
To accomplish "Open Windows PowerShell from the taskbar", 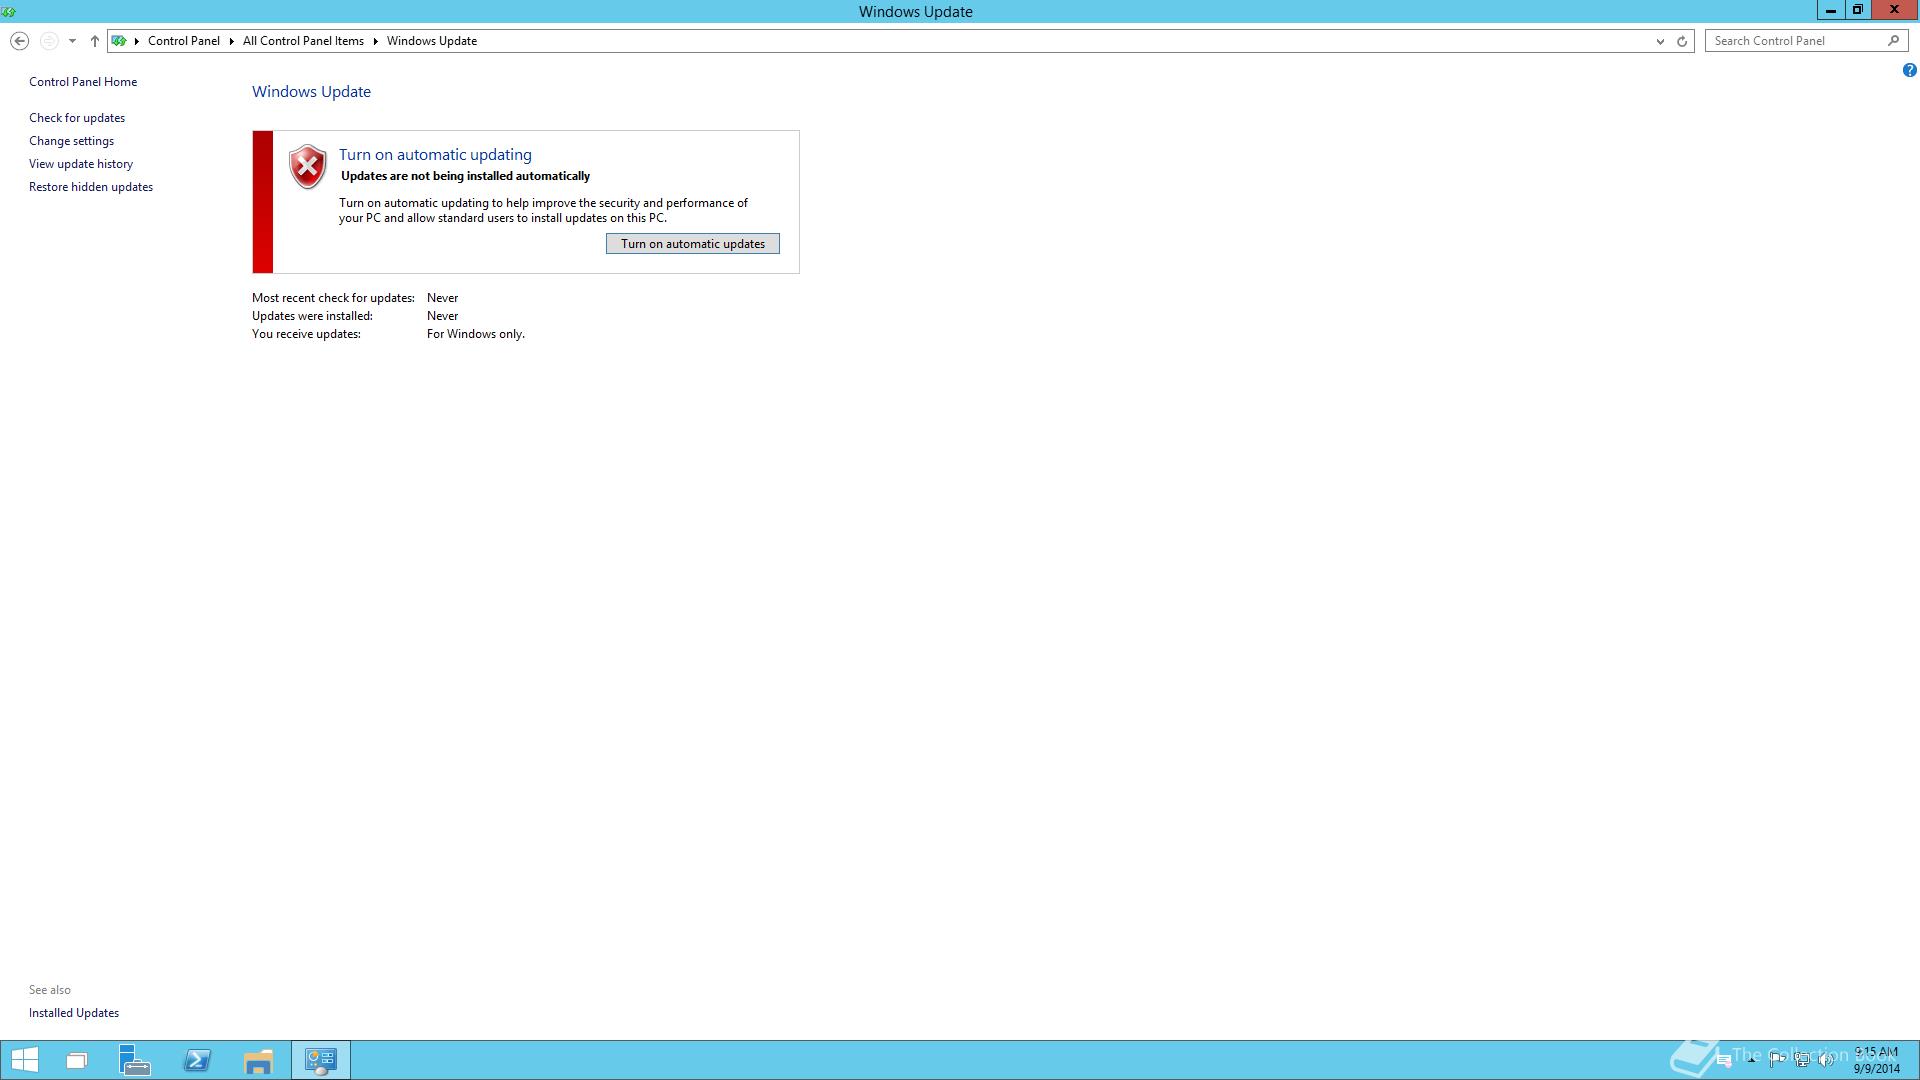I will coord(197,1060).
